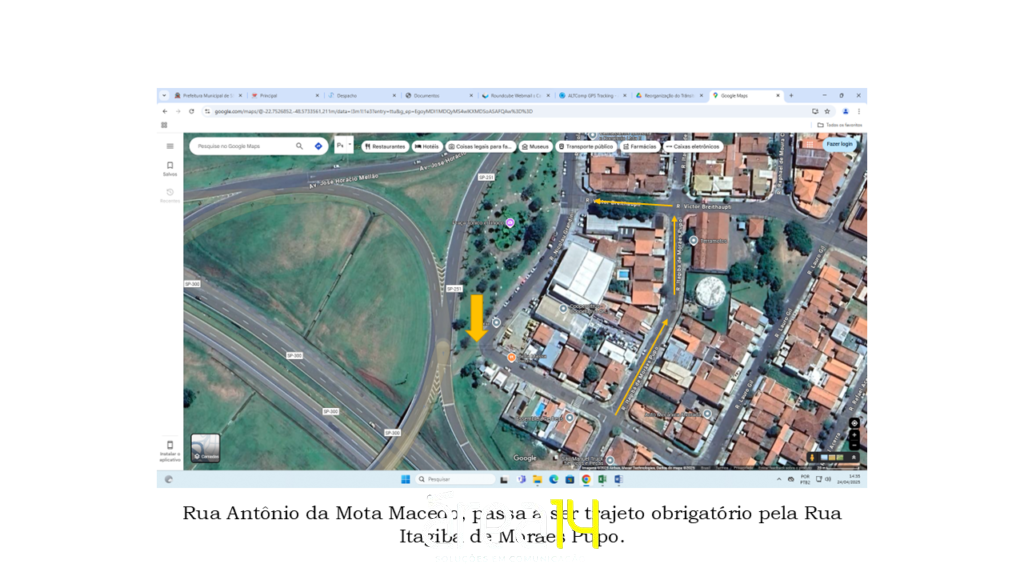Open the Google Maps hamburger menu

pos(170,146)
